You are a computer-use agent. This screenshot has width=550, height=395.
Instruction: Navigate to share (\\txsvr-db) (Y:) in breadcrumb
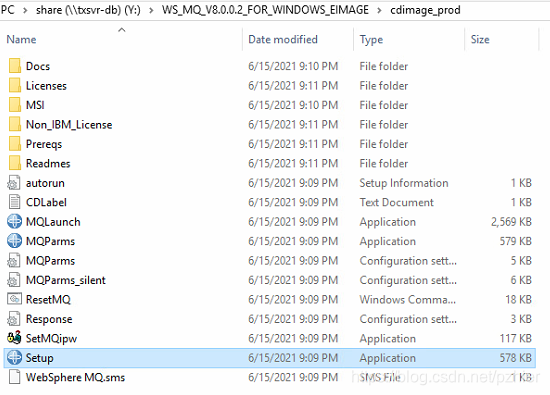click(88, 10)
